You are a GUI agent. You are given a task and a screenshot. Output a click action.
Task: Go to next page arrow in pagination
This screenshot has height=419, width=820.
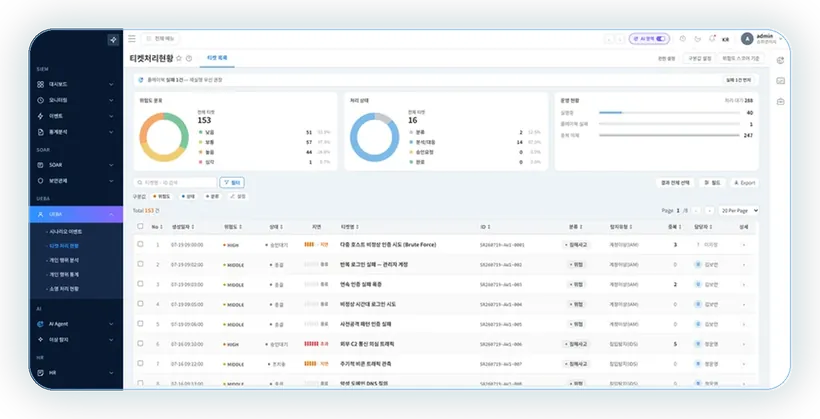point(710,210)
